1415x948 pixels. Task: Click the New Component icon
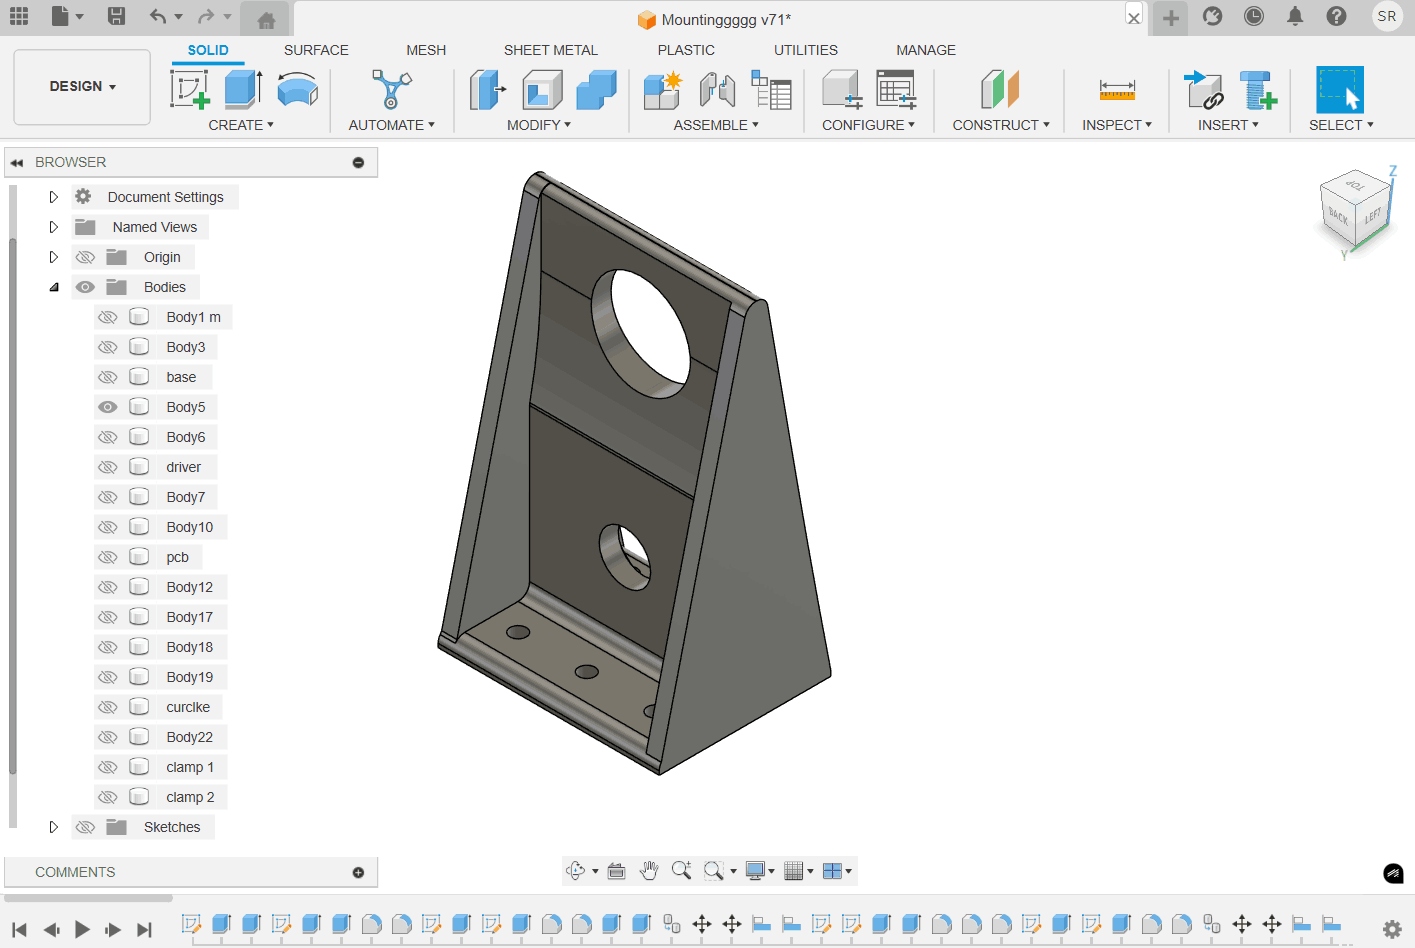tap(663, 90)
